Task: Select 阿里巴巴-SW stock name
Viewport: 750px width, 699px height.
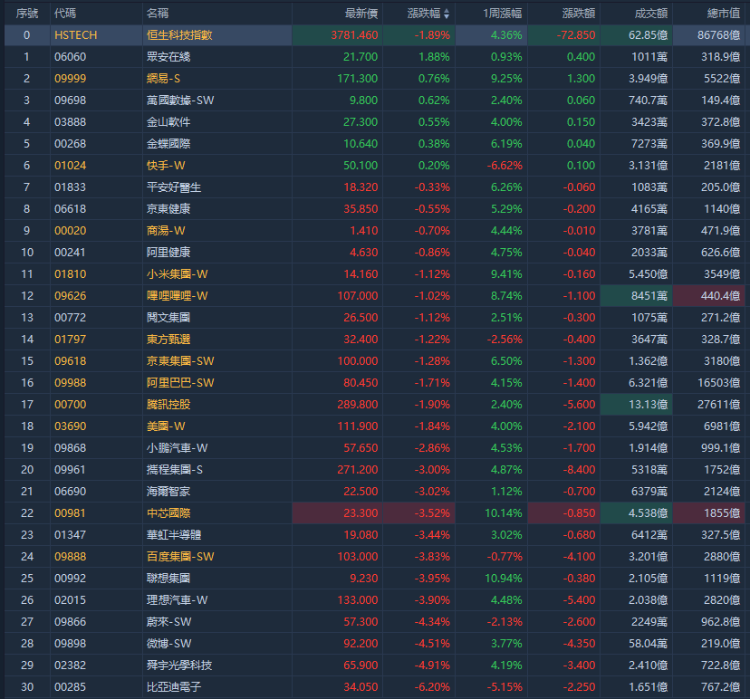Action: coord(180,383)
